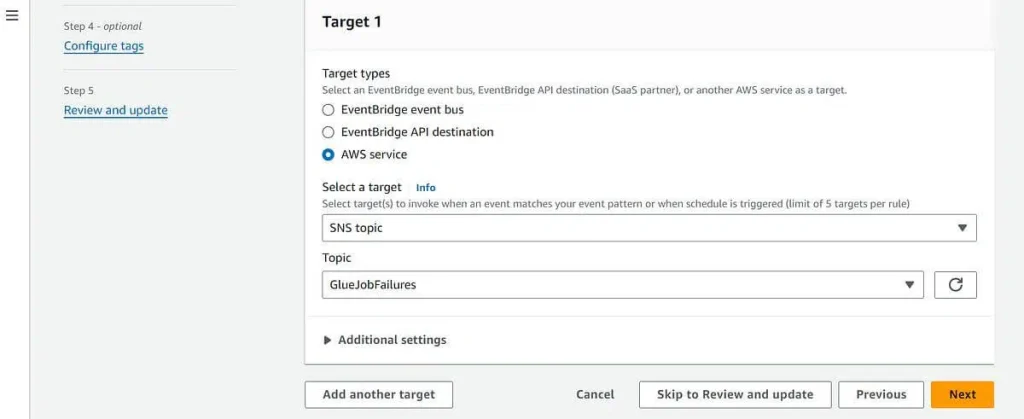The height and width of the screenshot is (419, 1024).
Task: Click the Previous button
Action: pyautogui.click(x=881, y=395)
